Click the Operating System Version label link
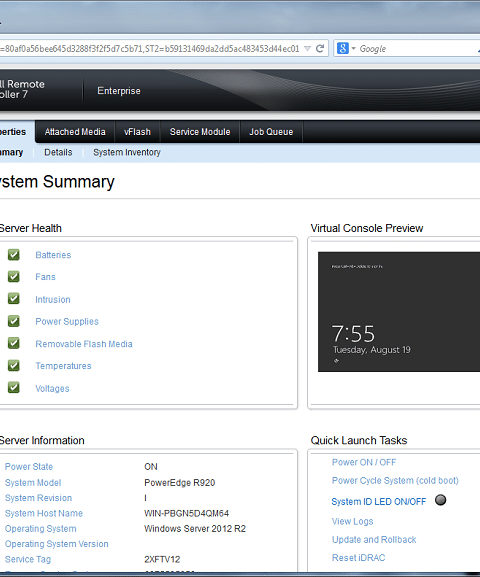This screenshot has width=480, height=577. 56,544
